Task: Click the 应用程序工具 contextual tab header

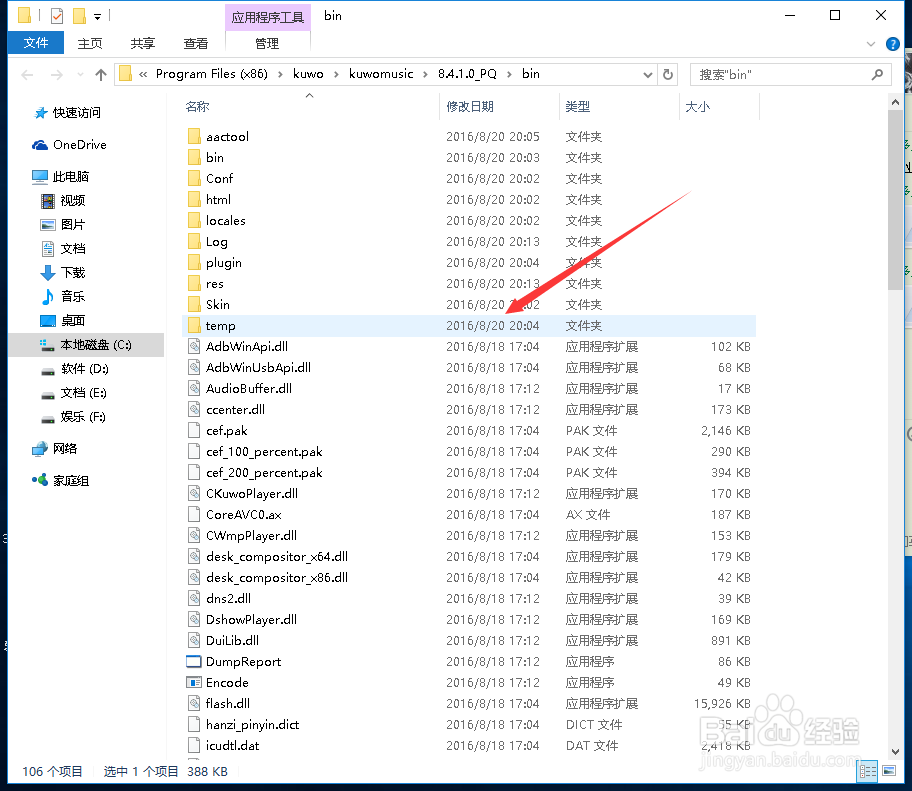Action: 268,17
